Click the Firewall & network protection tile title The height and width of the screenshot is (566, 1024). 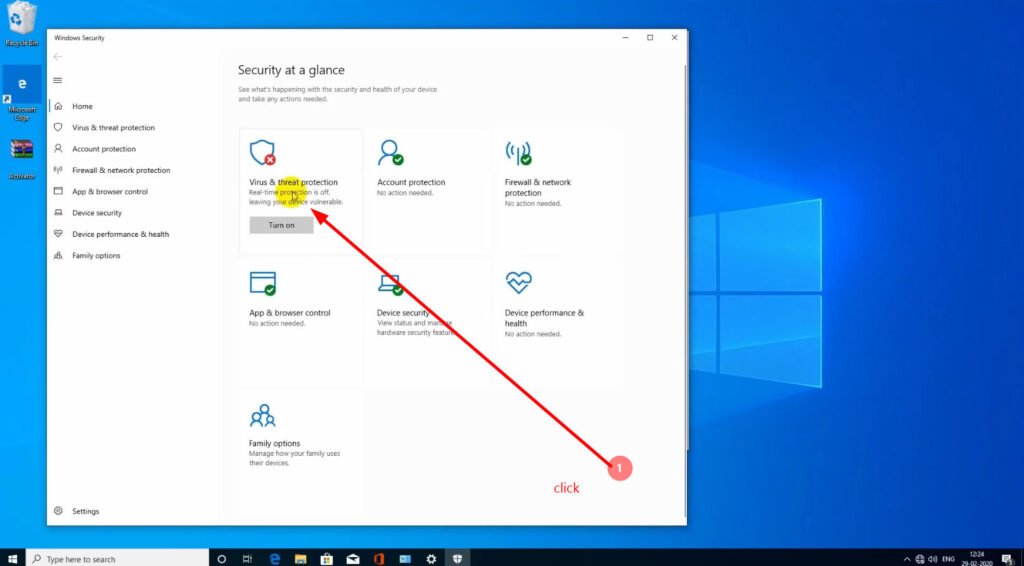click(x=537, y=188)
